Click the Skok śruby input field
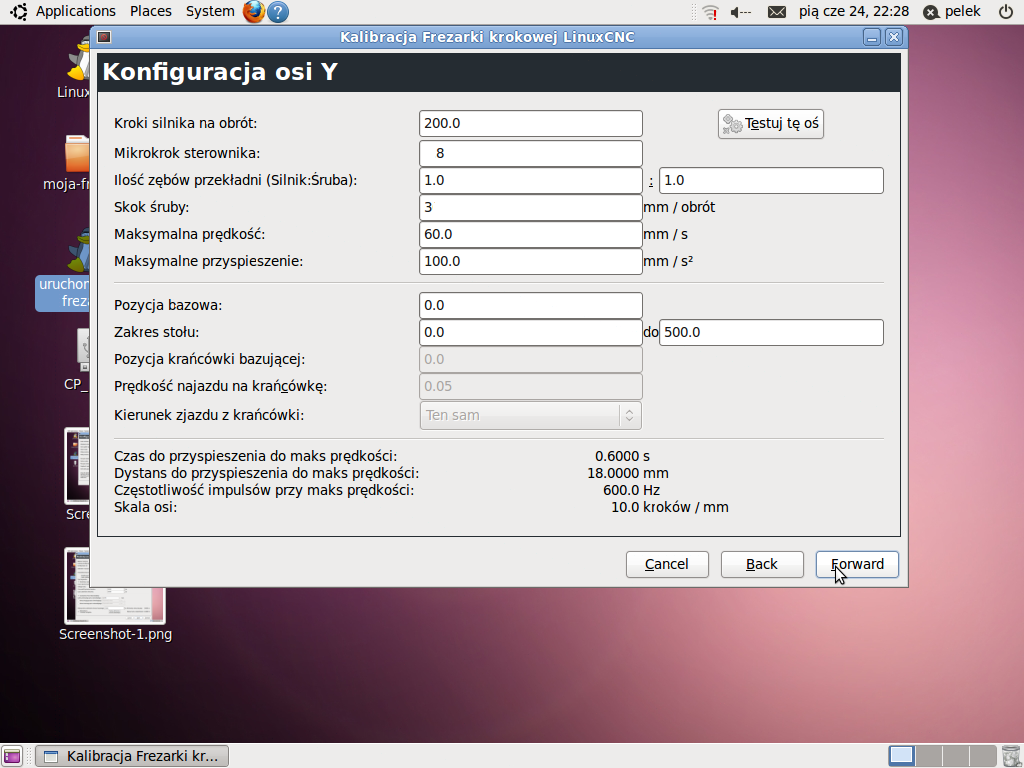 pos(530,208)
